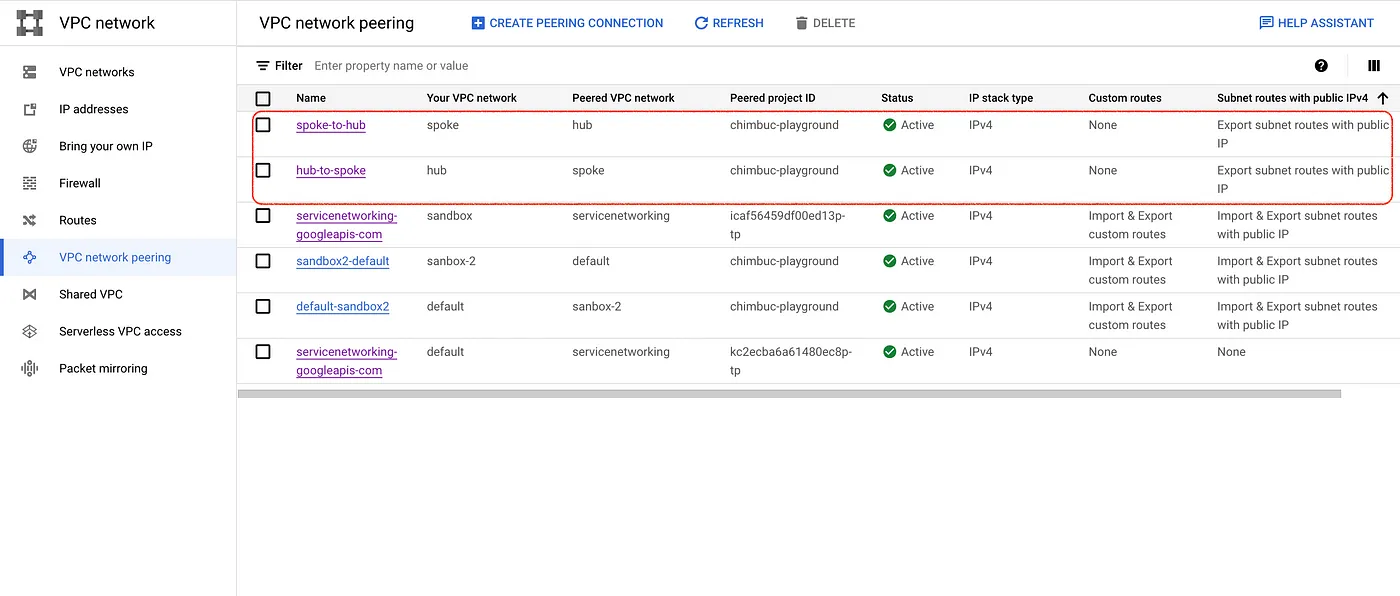
Task: Open the column display options icon
Action: pyautogui.click(x=1374, y=66)
